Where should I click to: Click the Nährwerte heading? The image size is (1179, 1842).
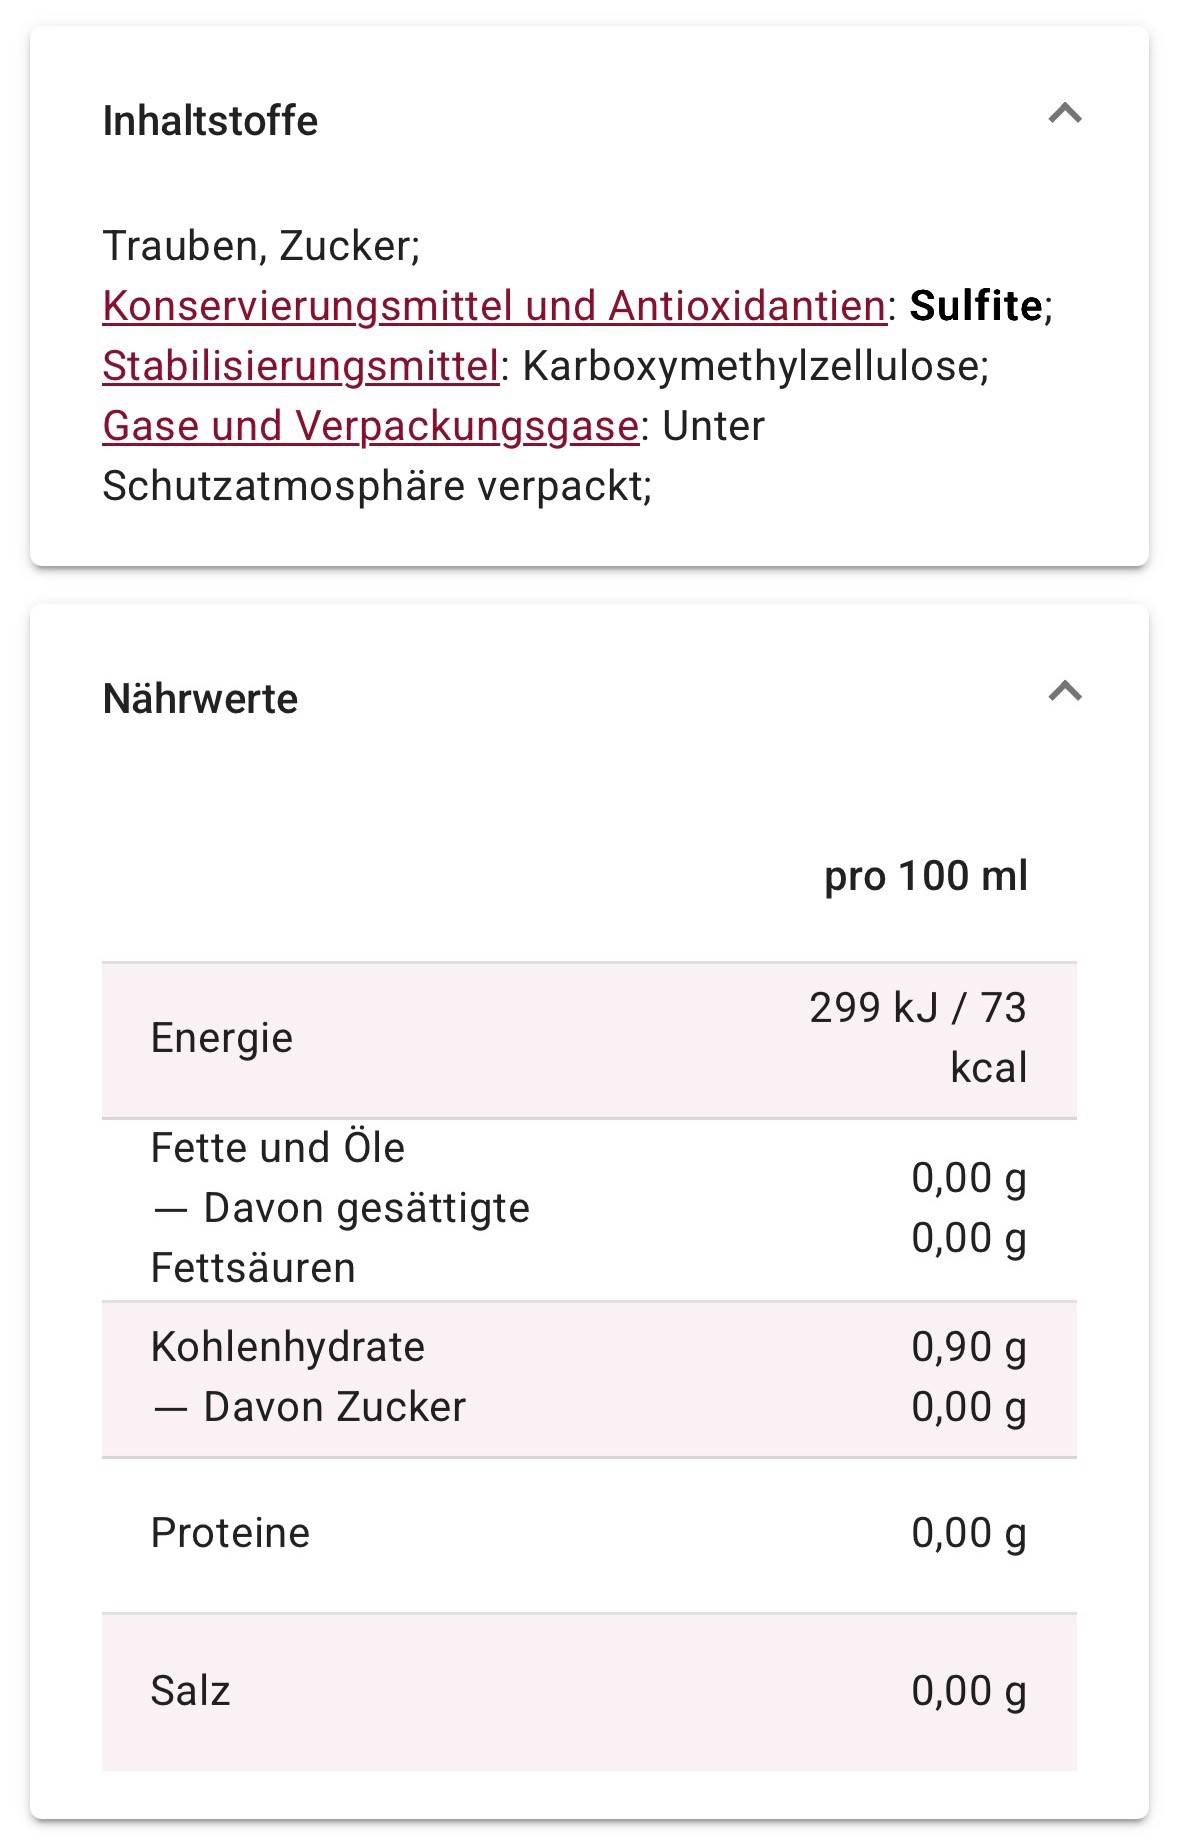200,699
